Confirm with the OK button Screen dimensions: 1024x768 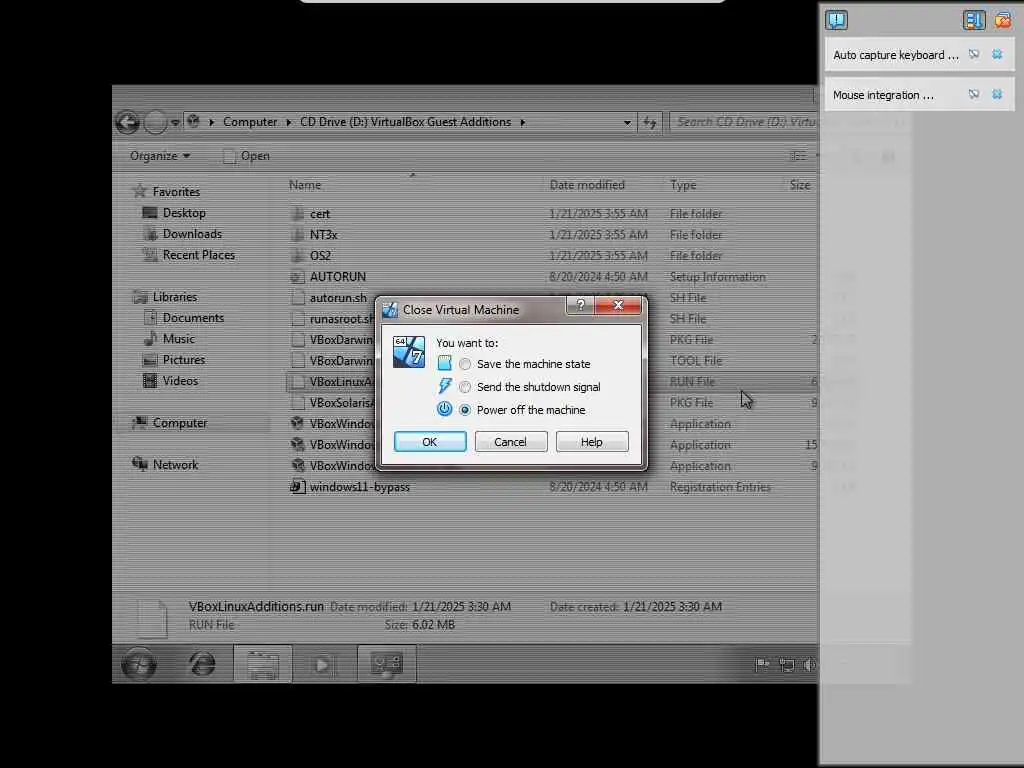pyautogui.click(x=430, y=441)
